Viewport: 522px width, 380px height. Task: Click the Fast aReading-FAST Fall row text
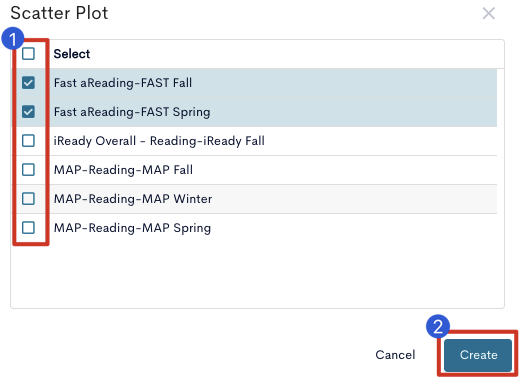point(123,83)
